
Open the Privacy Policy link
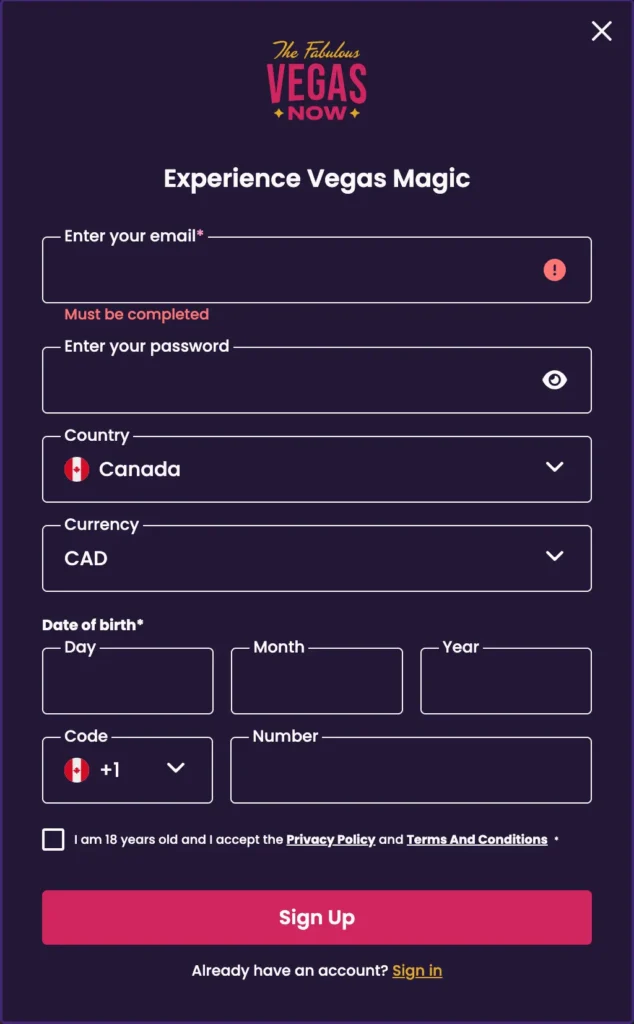tap(330, 840)
